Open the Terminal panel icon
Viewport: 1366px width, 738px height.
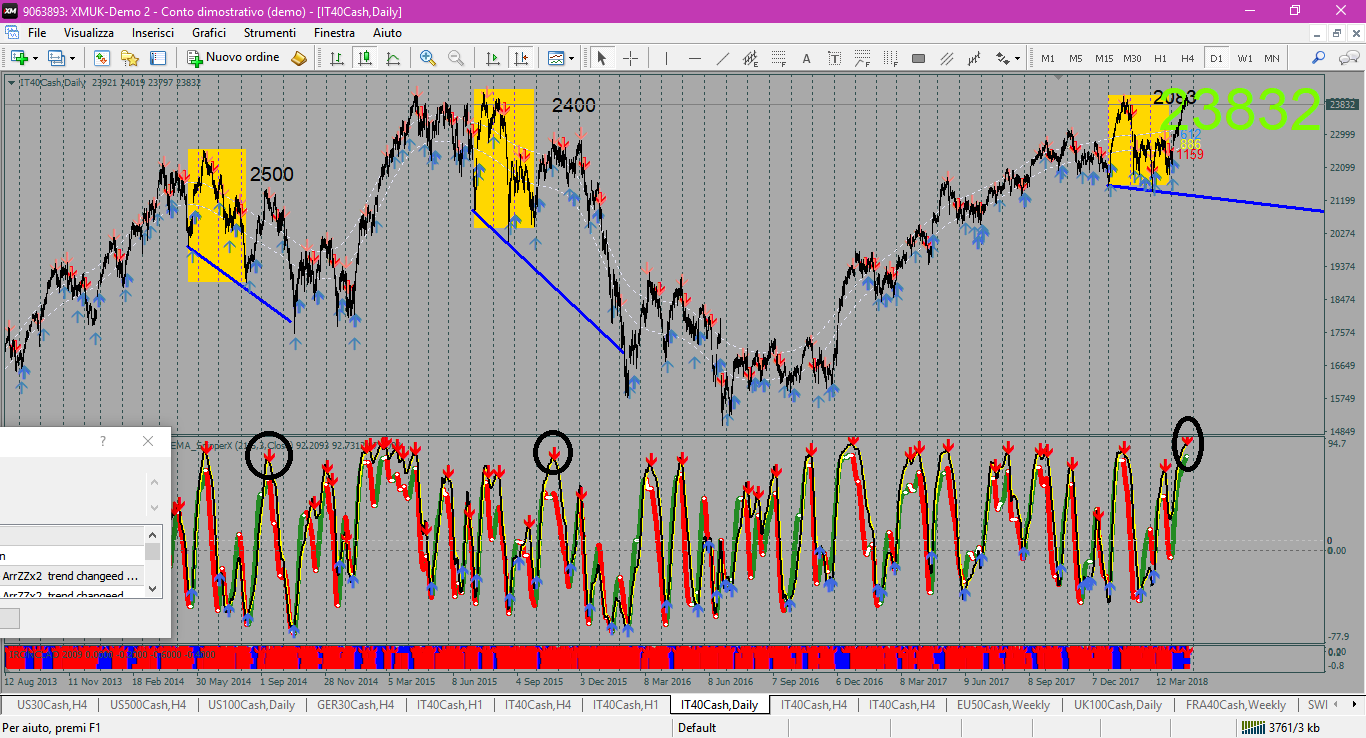pos(158,58)
